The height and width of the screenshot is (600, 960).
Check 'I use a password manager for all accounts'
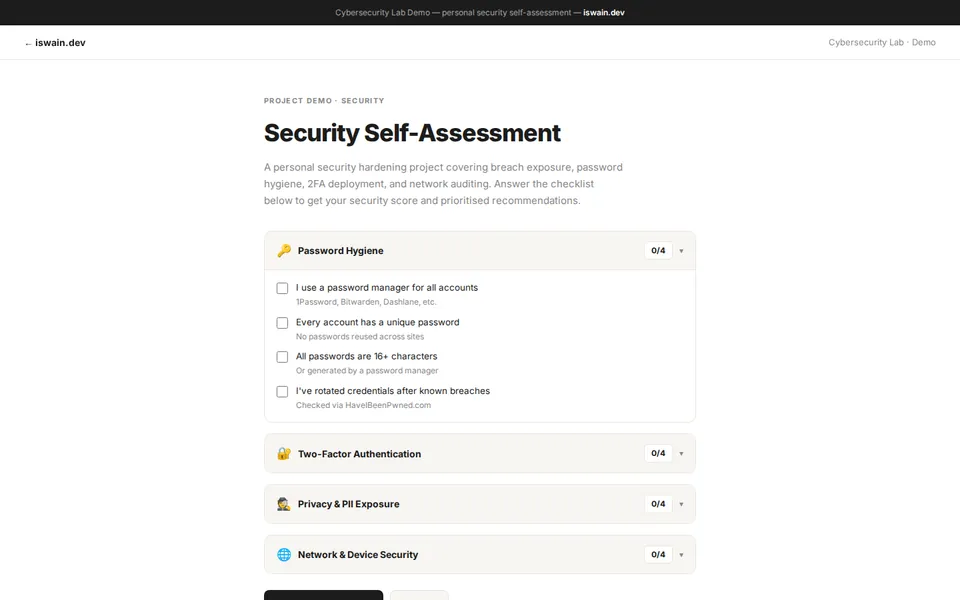click(x=282, y=288)
